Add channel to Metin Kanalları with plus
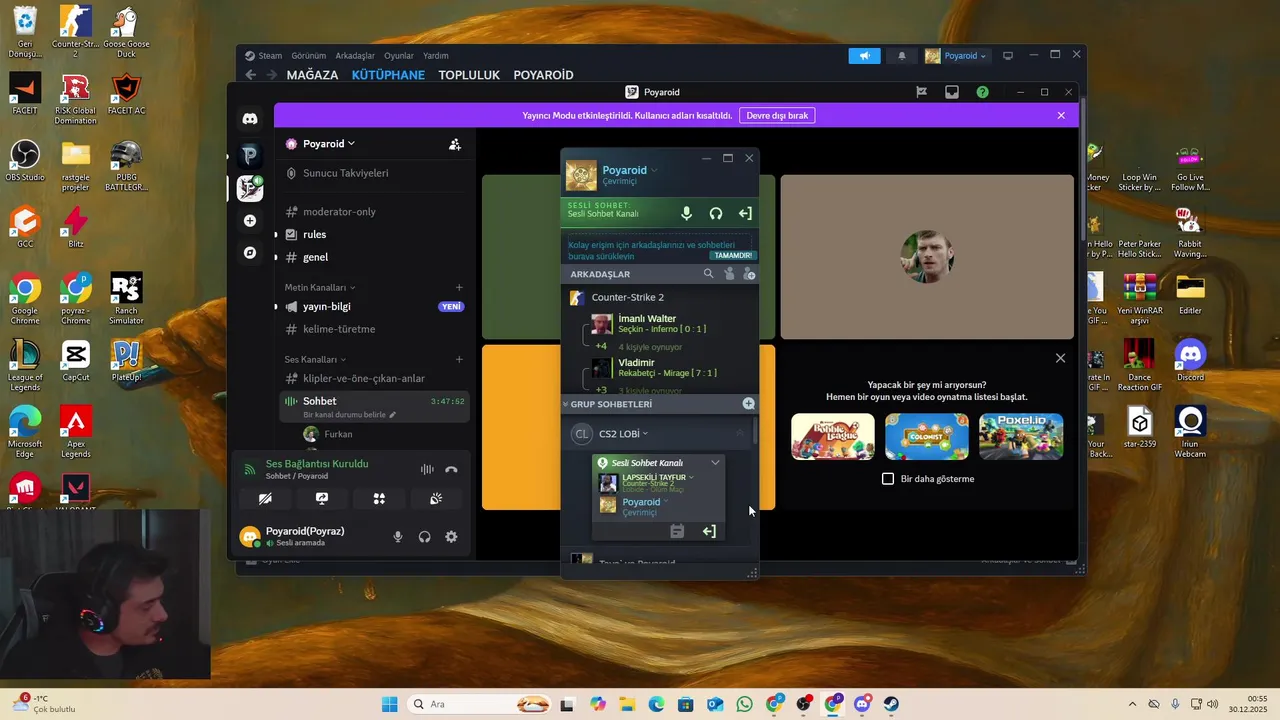This screenshot has width=1280, height=720. pos(459,288)
